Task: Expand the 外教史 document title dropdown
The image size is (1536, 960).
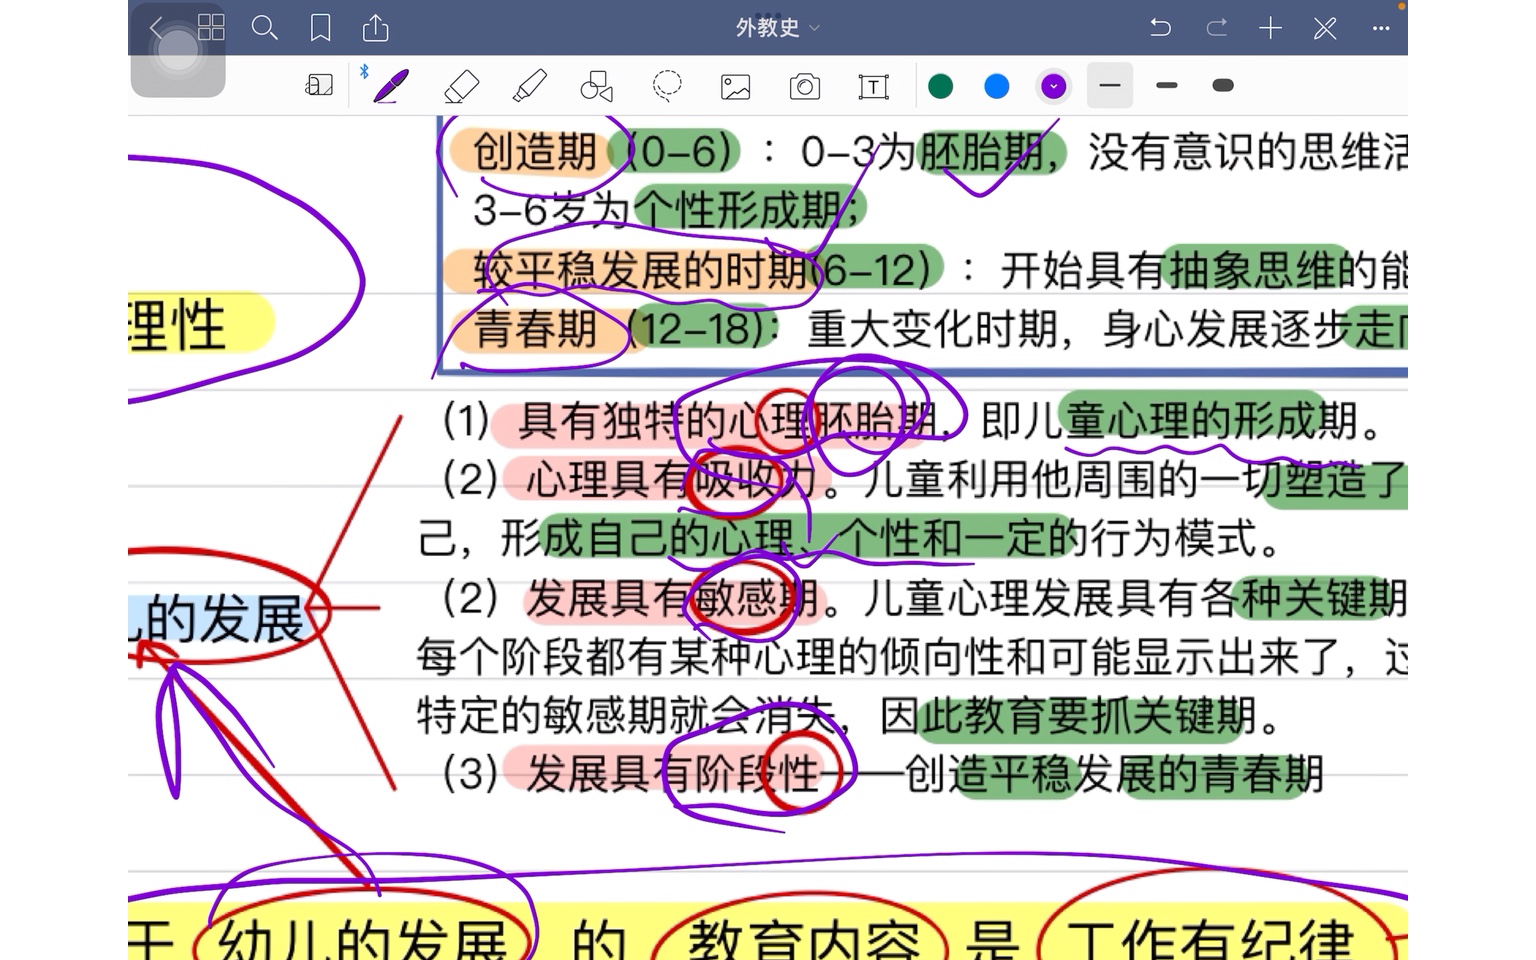Action: tap(777, 28)
